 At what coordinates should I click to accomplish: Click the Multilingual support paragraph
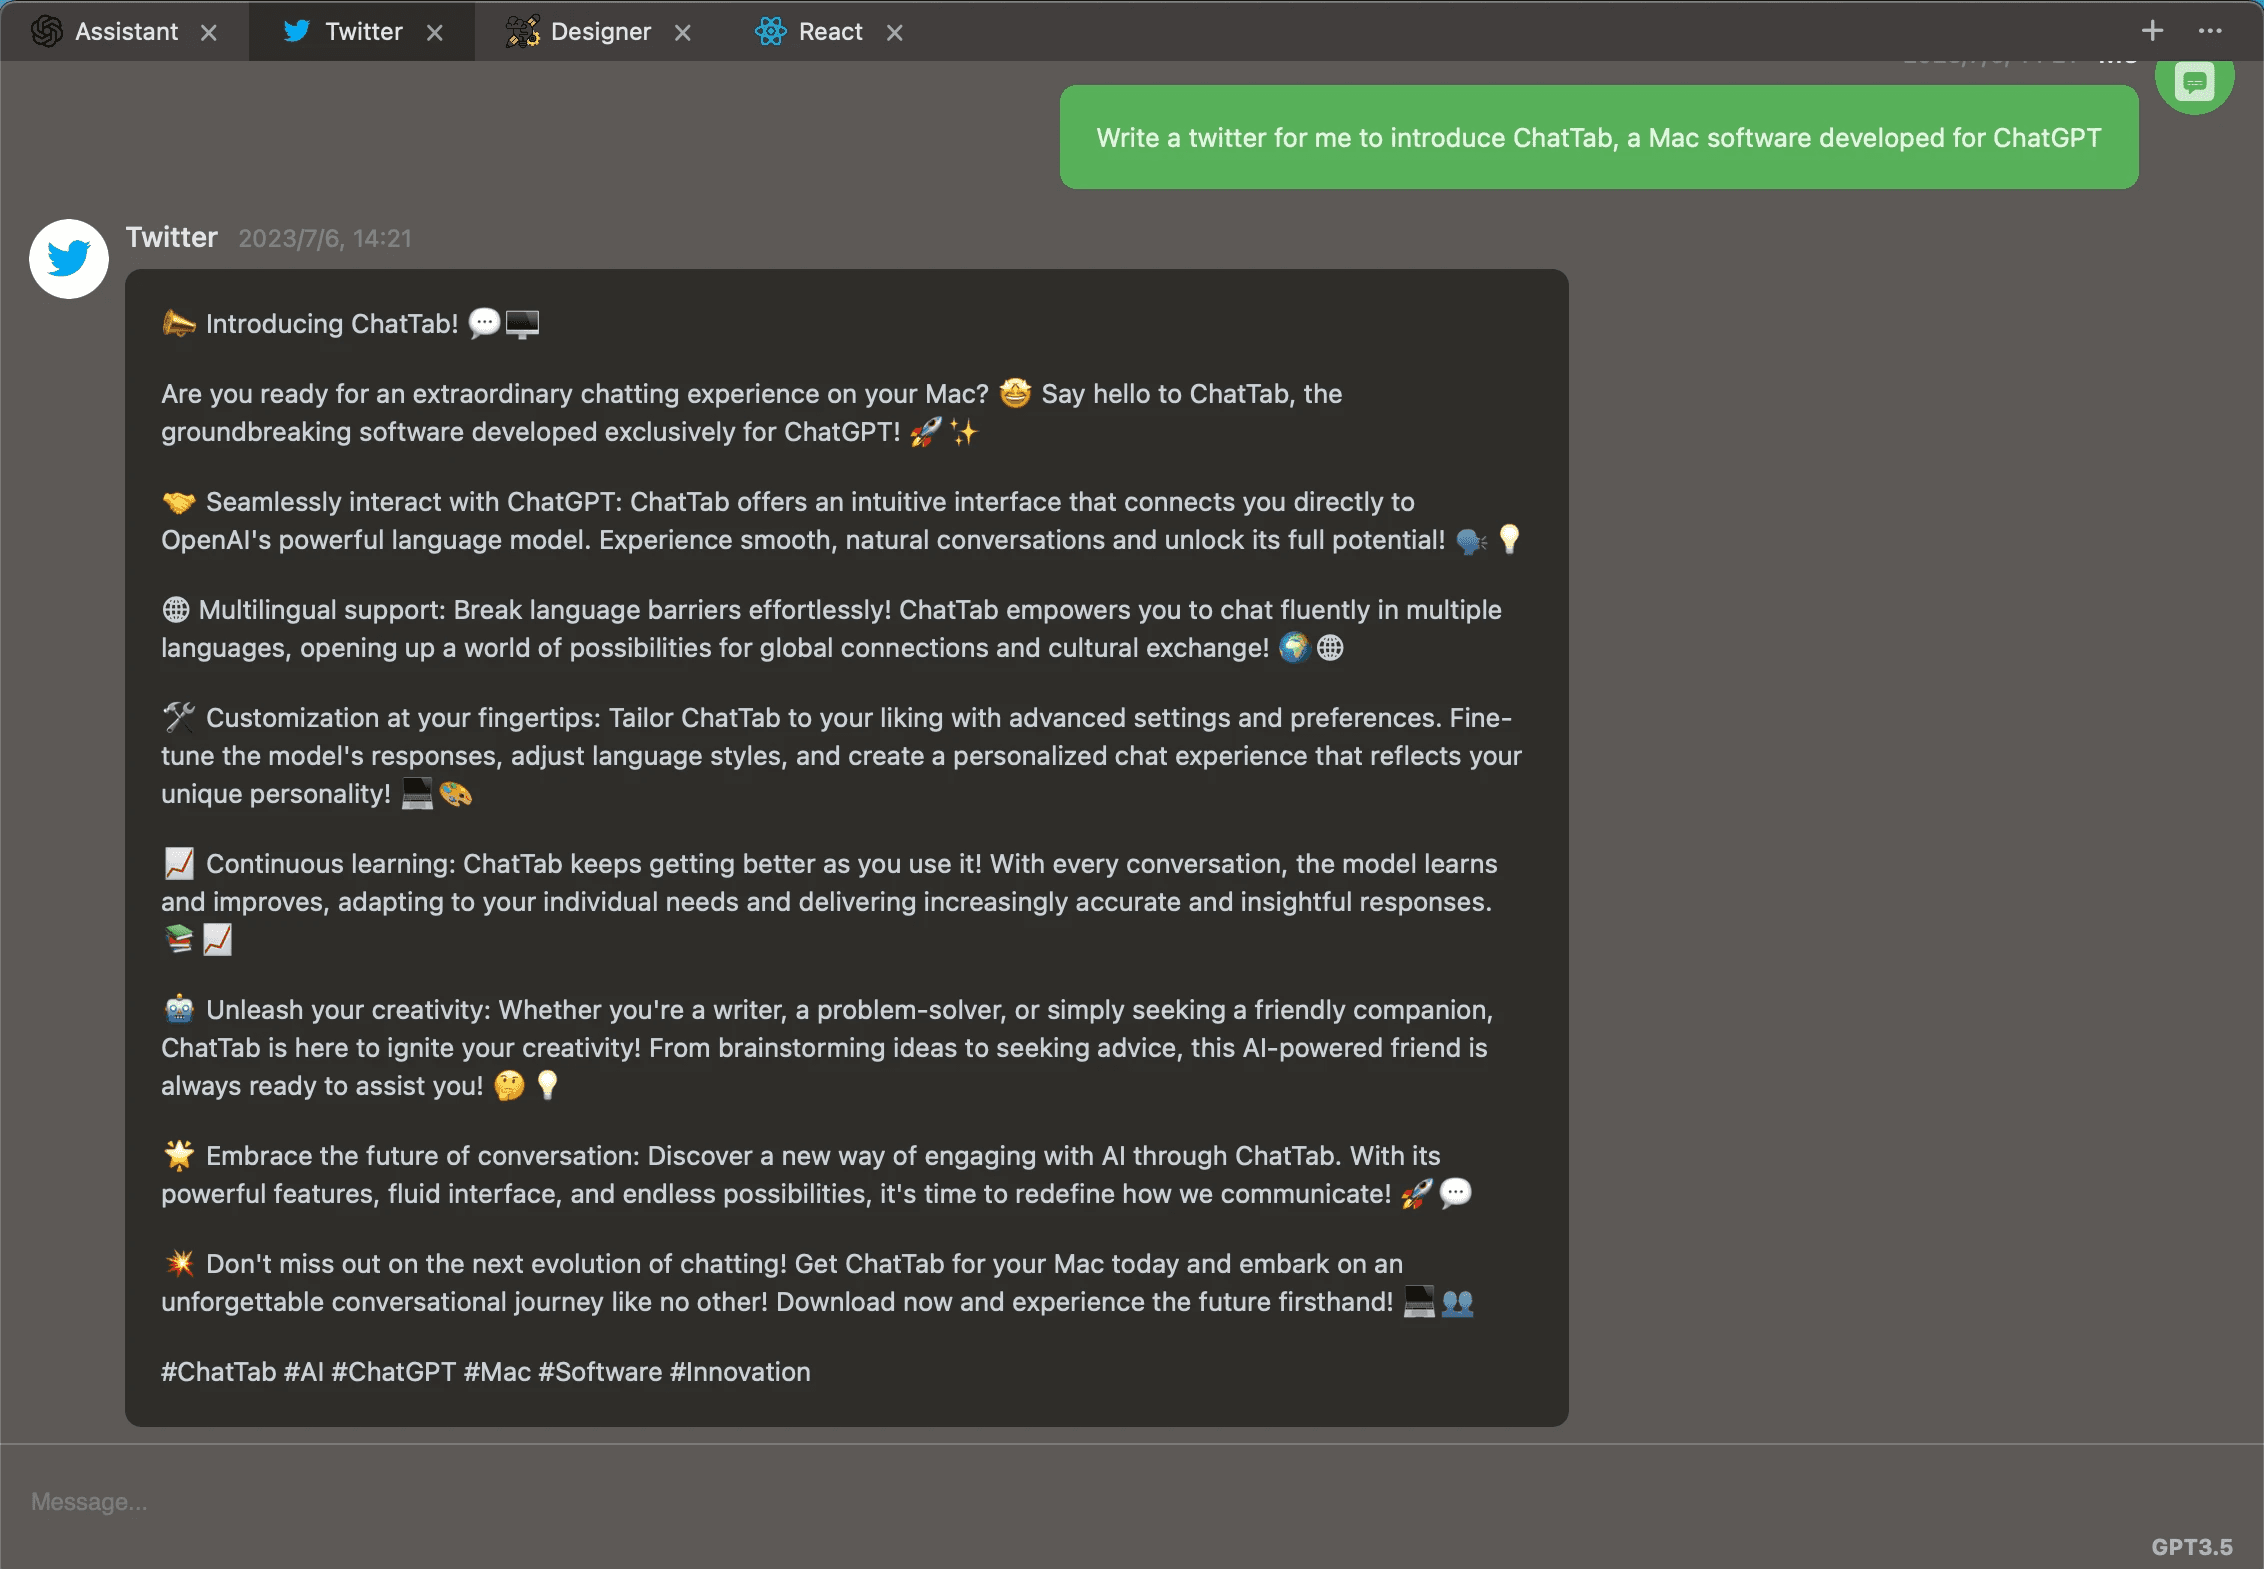830,629
